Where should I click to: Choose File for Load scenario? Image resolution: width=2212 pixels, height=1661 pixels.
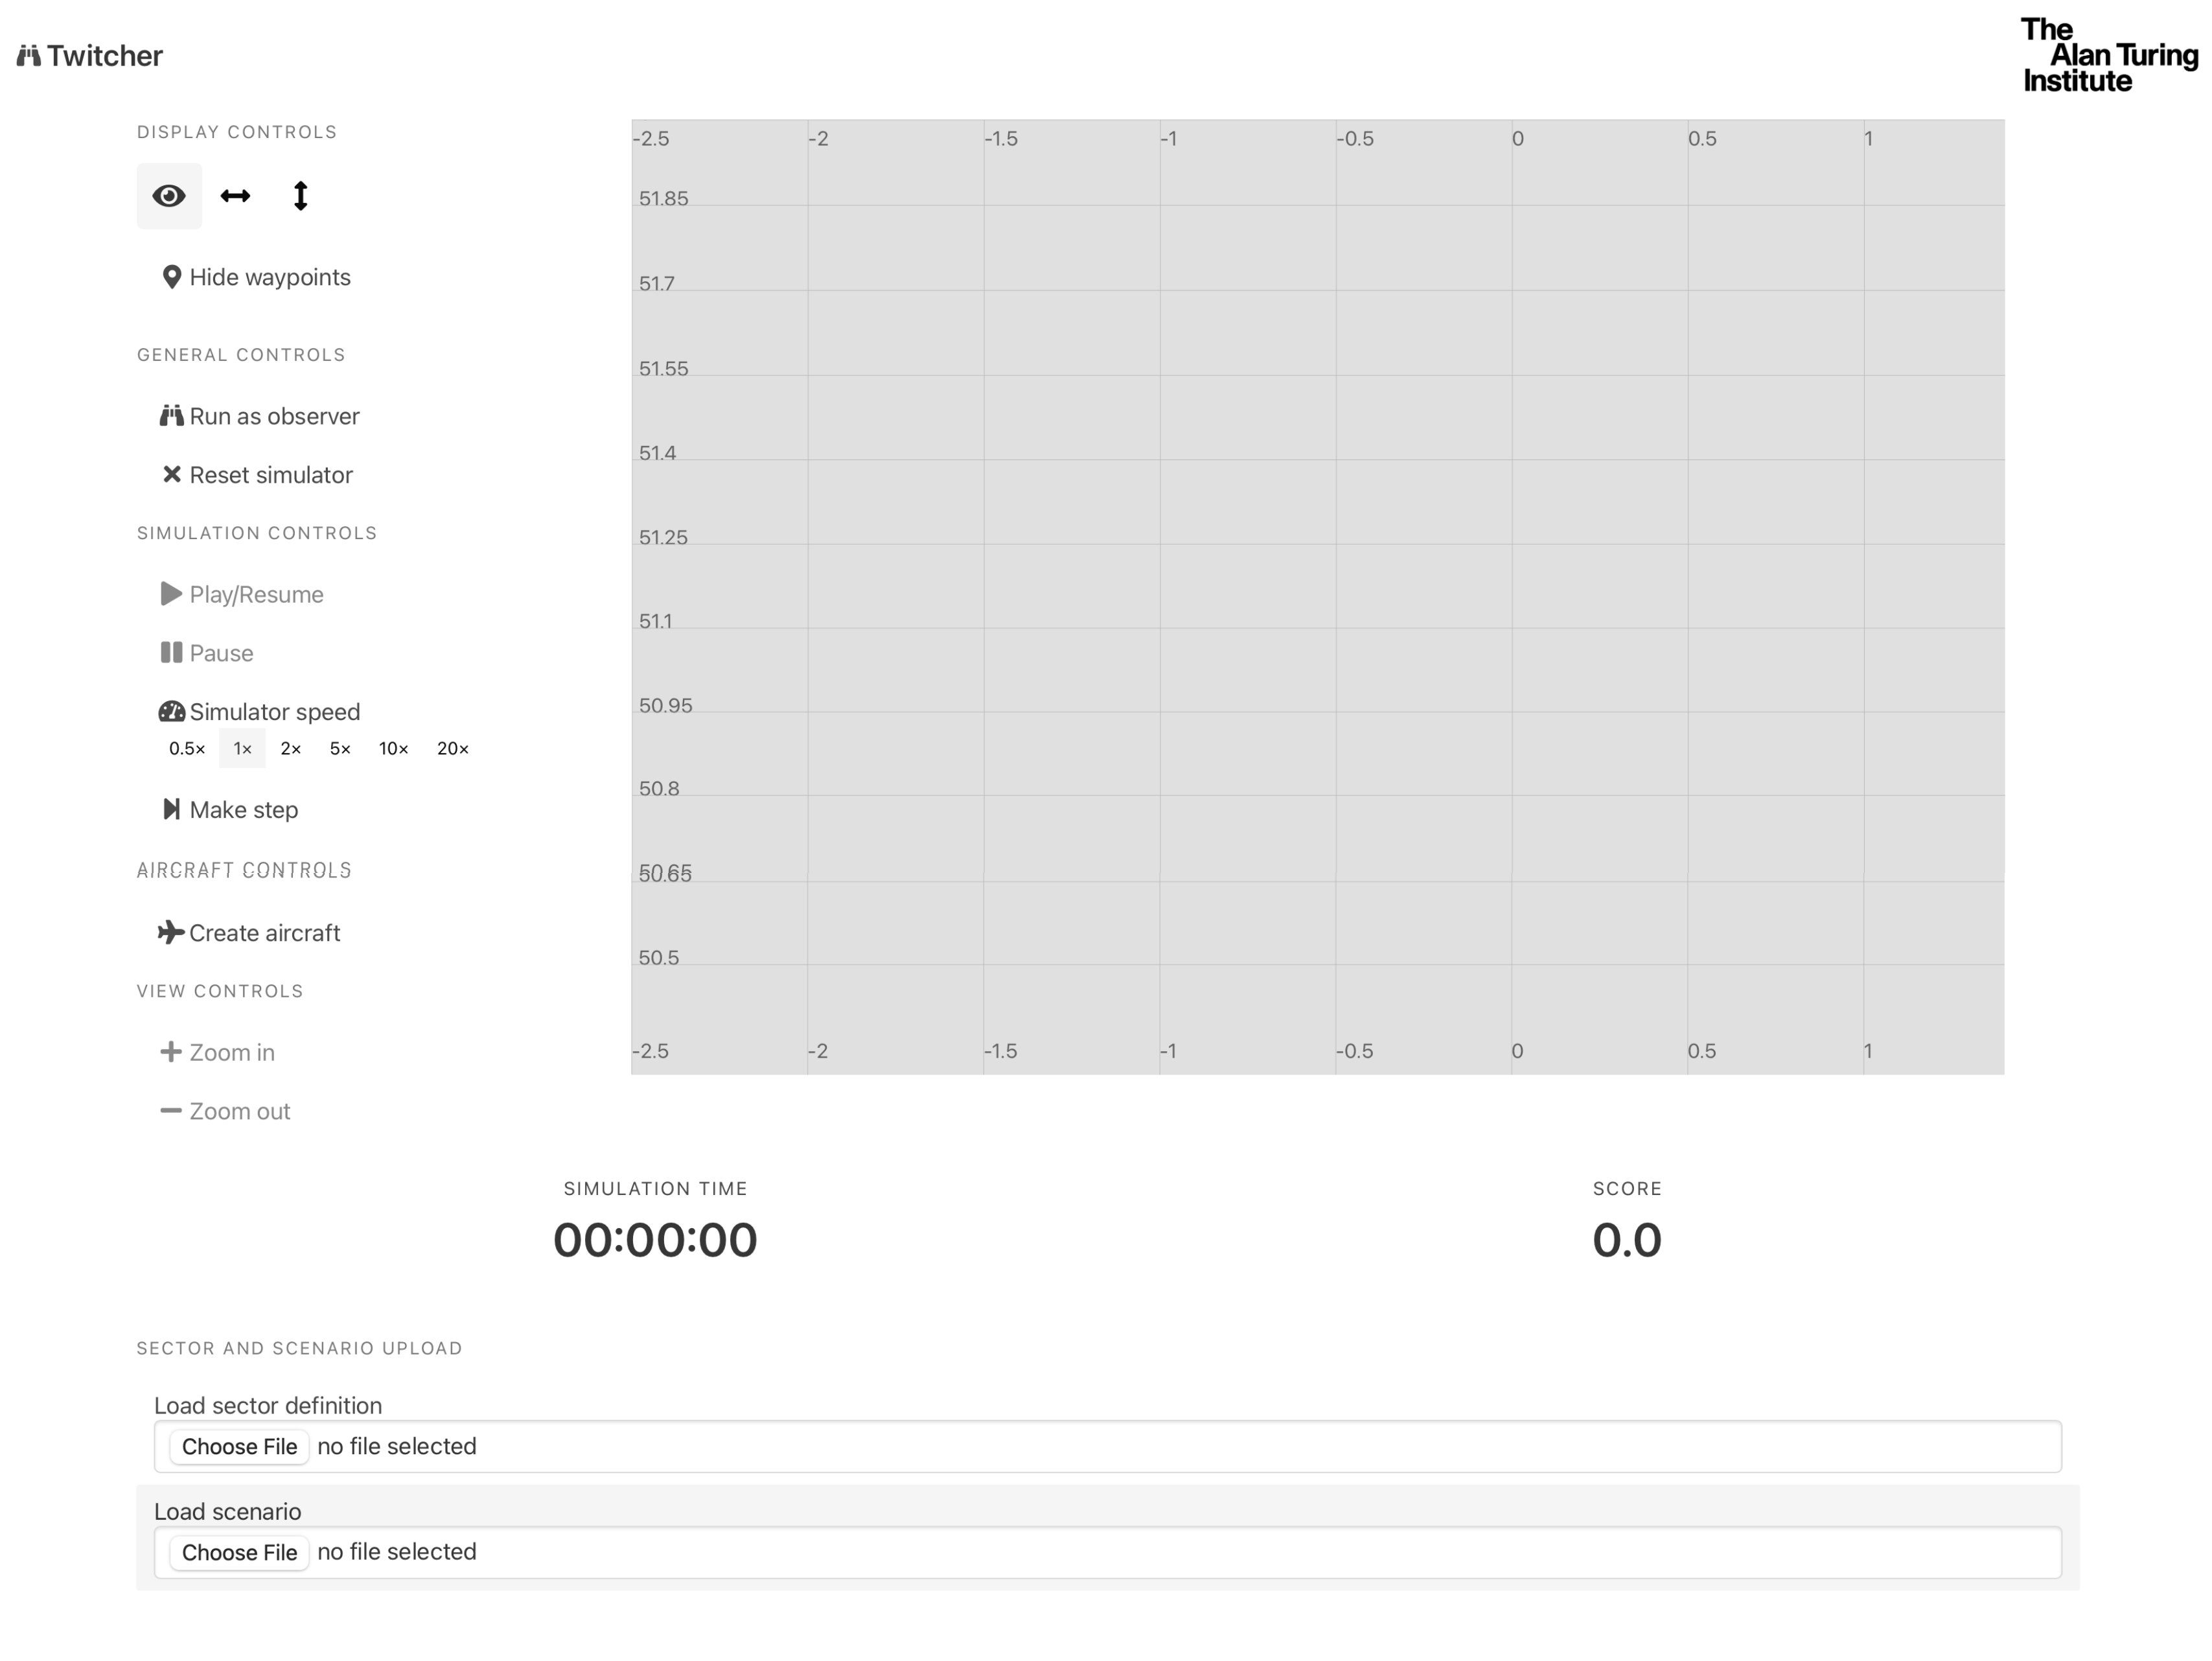tap(239, 1553)
